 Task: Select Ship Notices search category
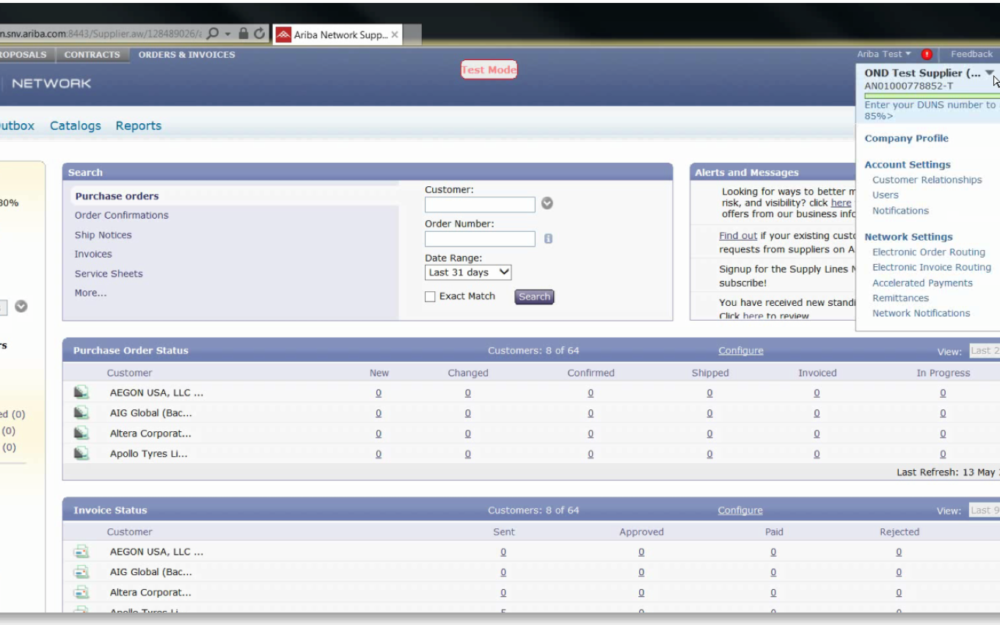(x=103, y=235)
